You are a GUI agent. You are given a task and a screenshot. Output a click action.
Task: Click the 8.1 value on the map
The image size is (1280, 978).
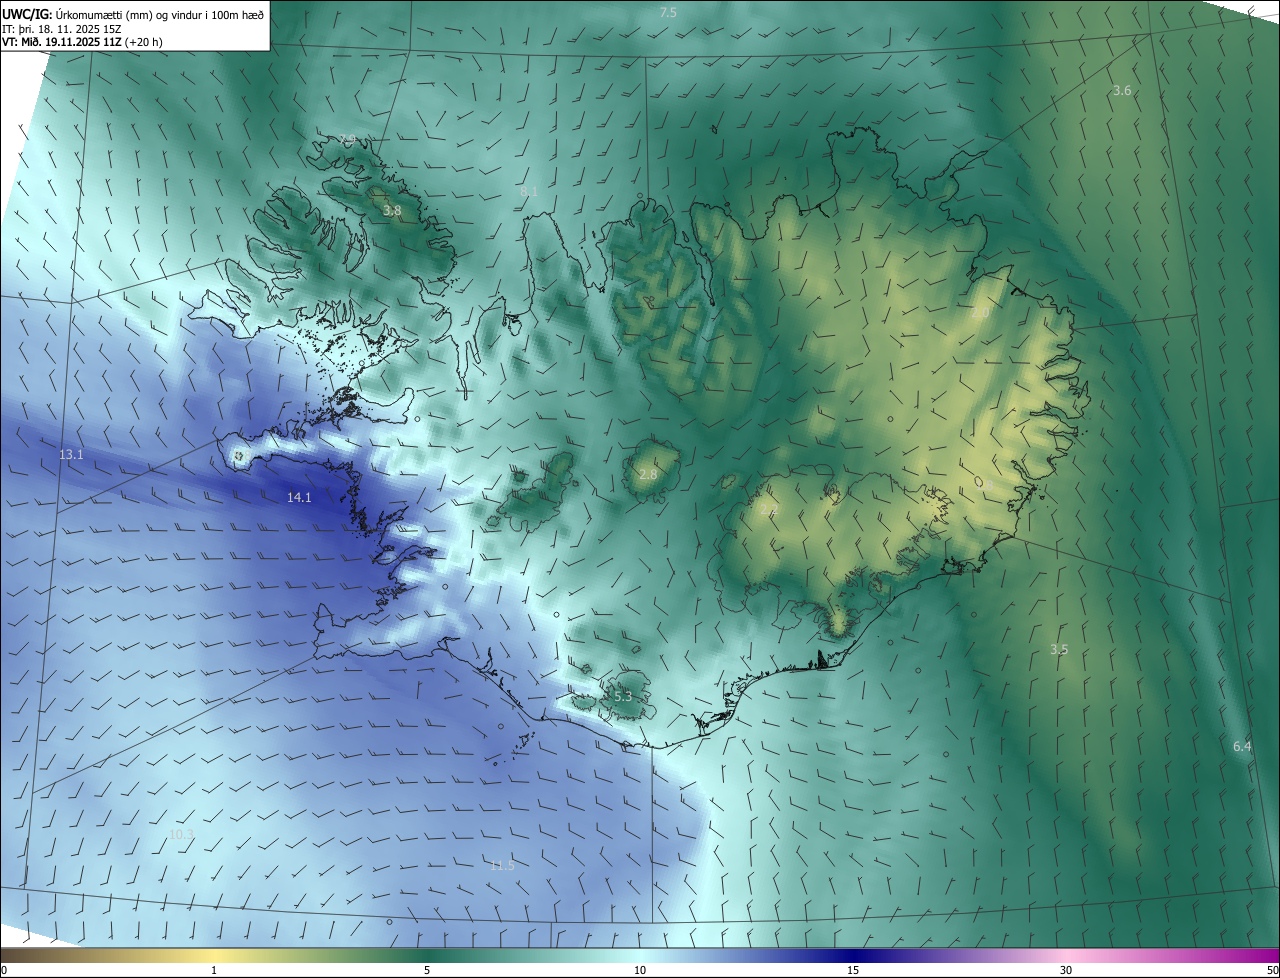coord(529,191)
